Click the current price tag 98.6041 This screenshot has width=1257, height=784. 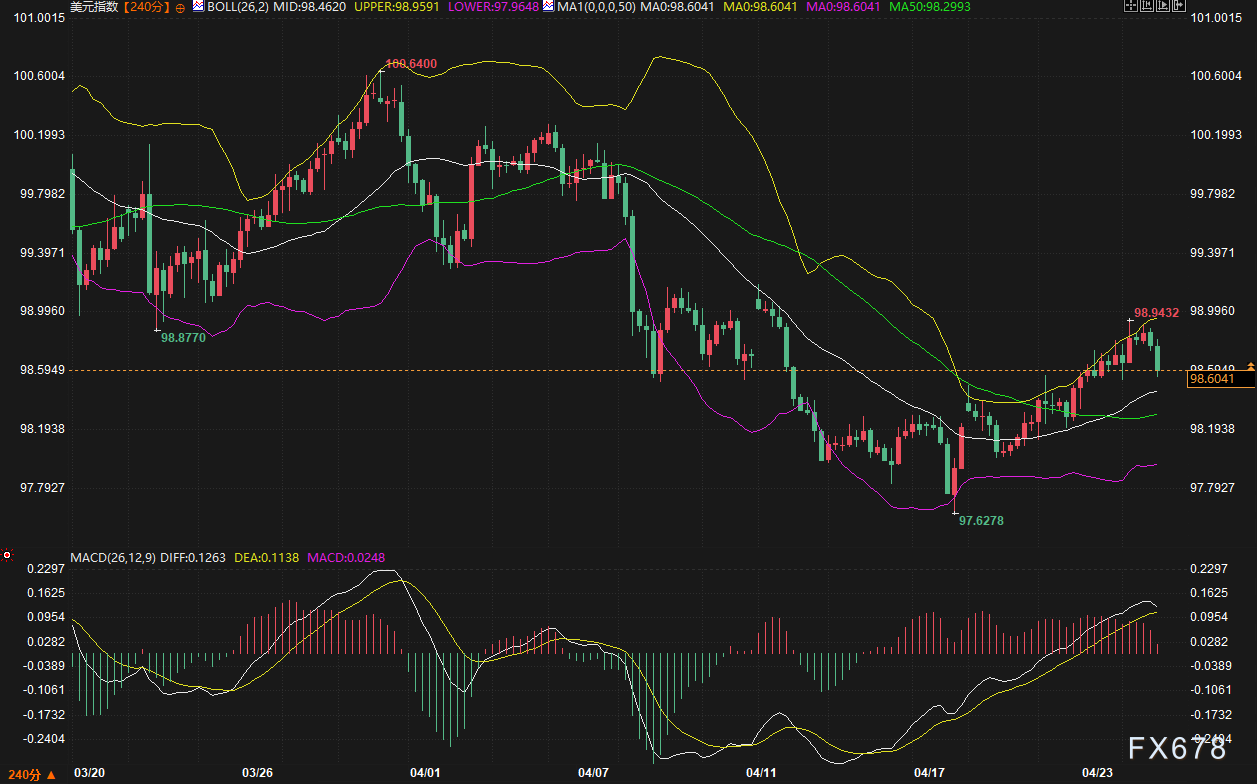coord(1212,379)
